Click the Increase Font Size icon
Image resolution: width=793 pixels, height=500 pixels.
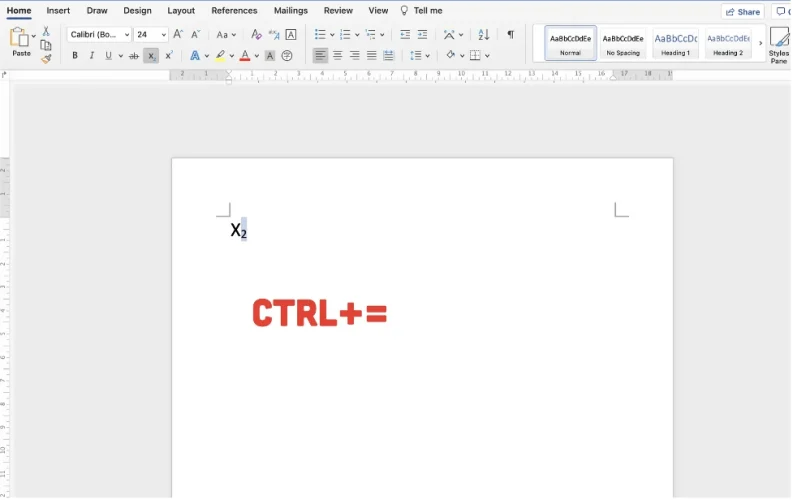[x=178, y=35]
